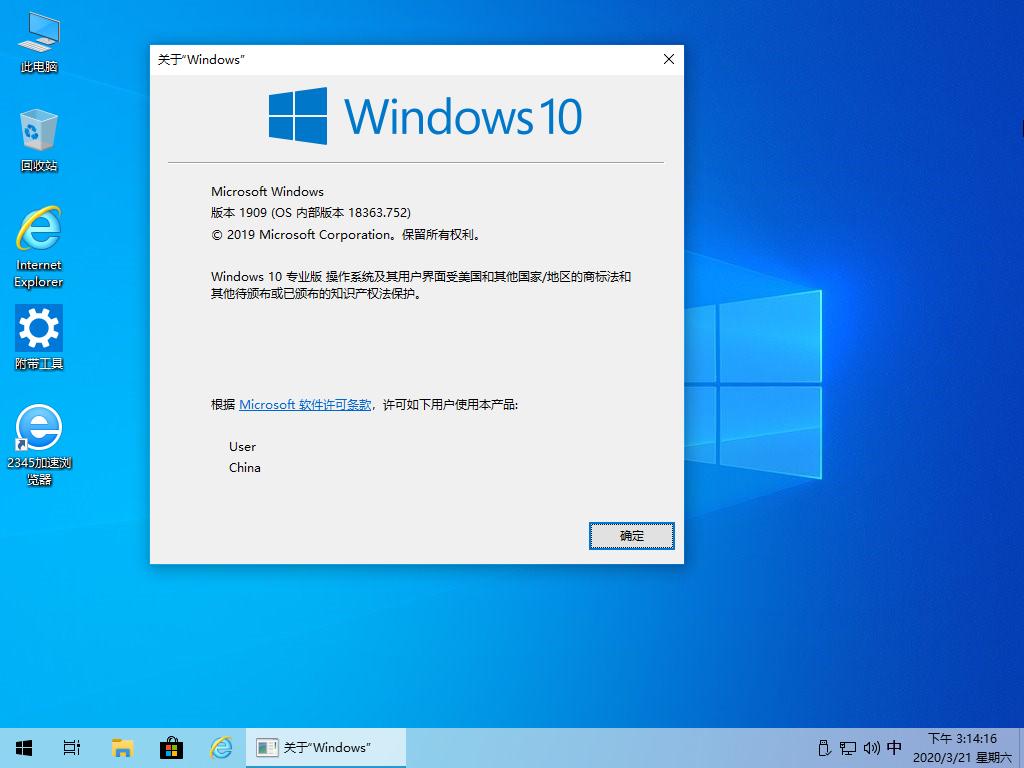Open the 此电脑 desktop icon
This screenshot has width=1024, height=768.
click(39, 43)
